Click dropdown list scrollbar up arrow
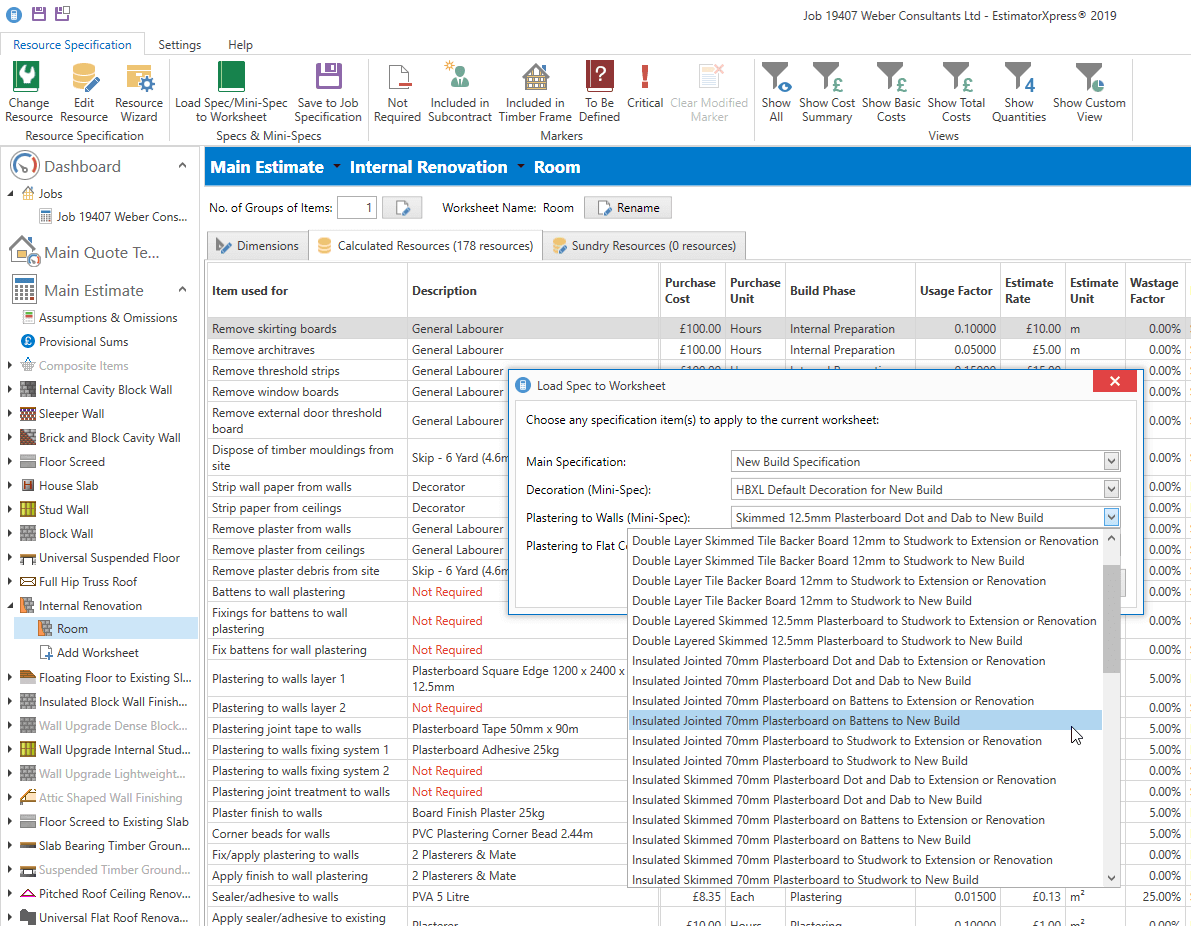 point(1111,539)
